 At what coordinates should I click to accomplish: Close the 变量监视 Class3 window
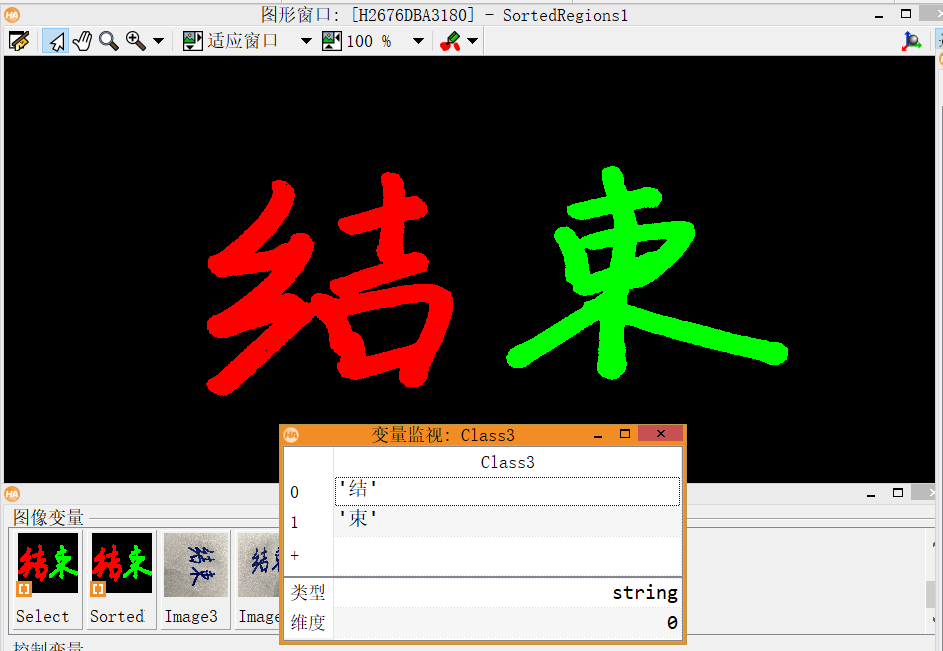tap(660, 434)
